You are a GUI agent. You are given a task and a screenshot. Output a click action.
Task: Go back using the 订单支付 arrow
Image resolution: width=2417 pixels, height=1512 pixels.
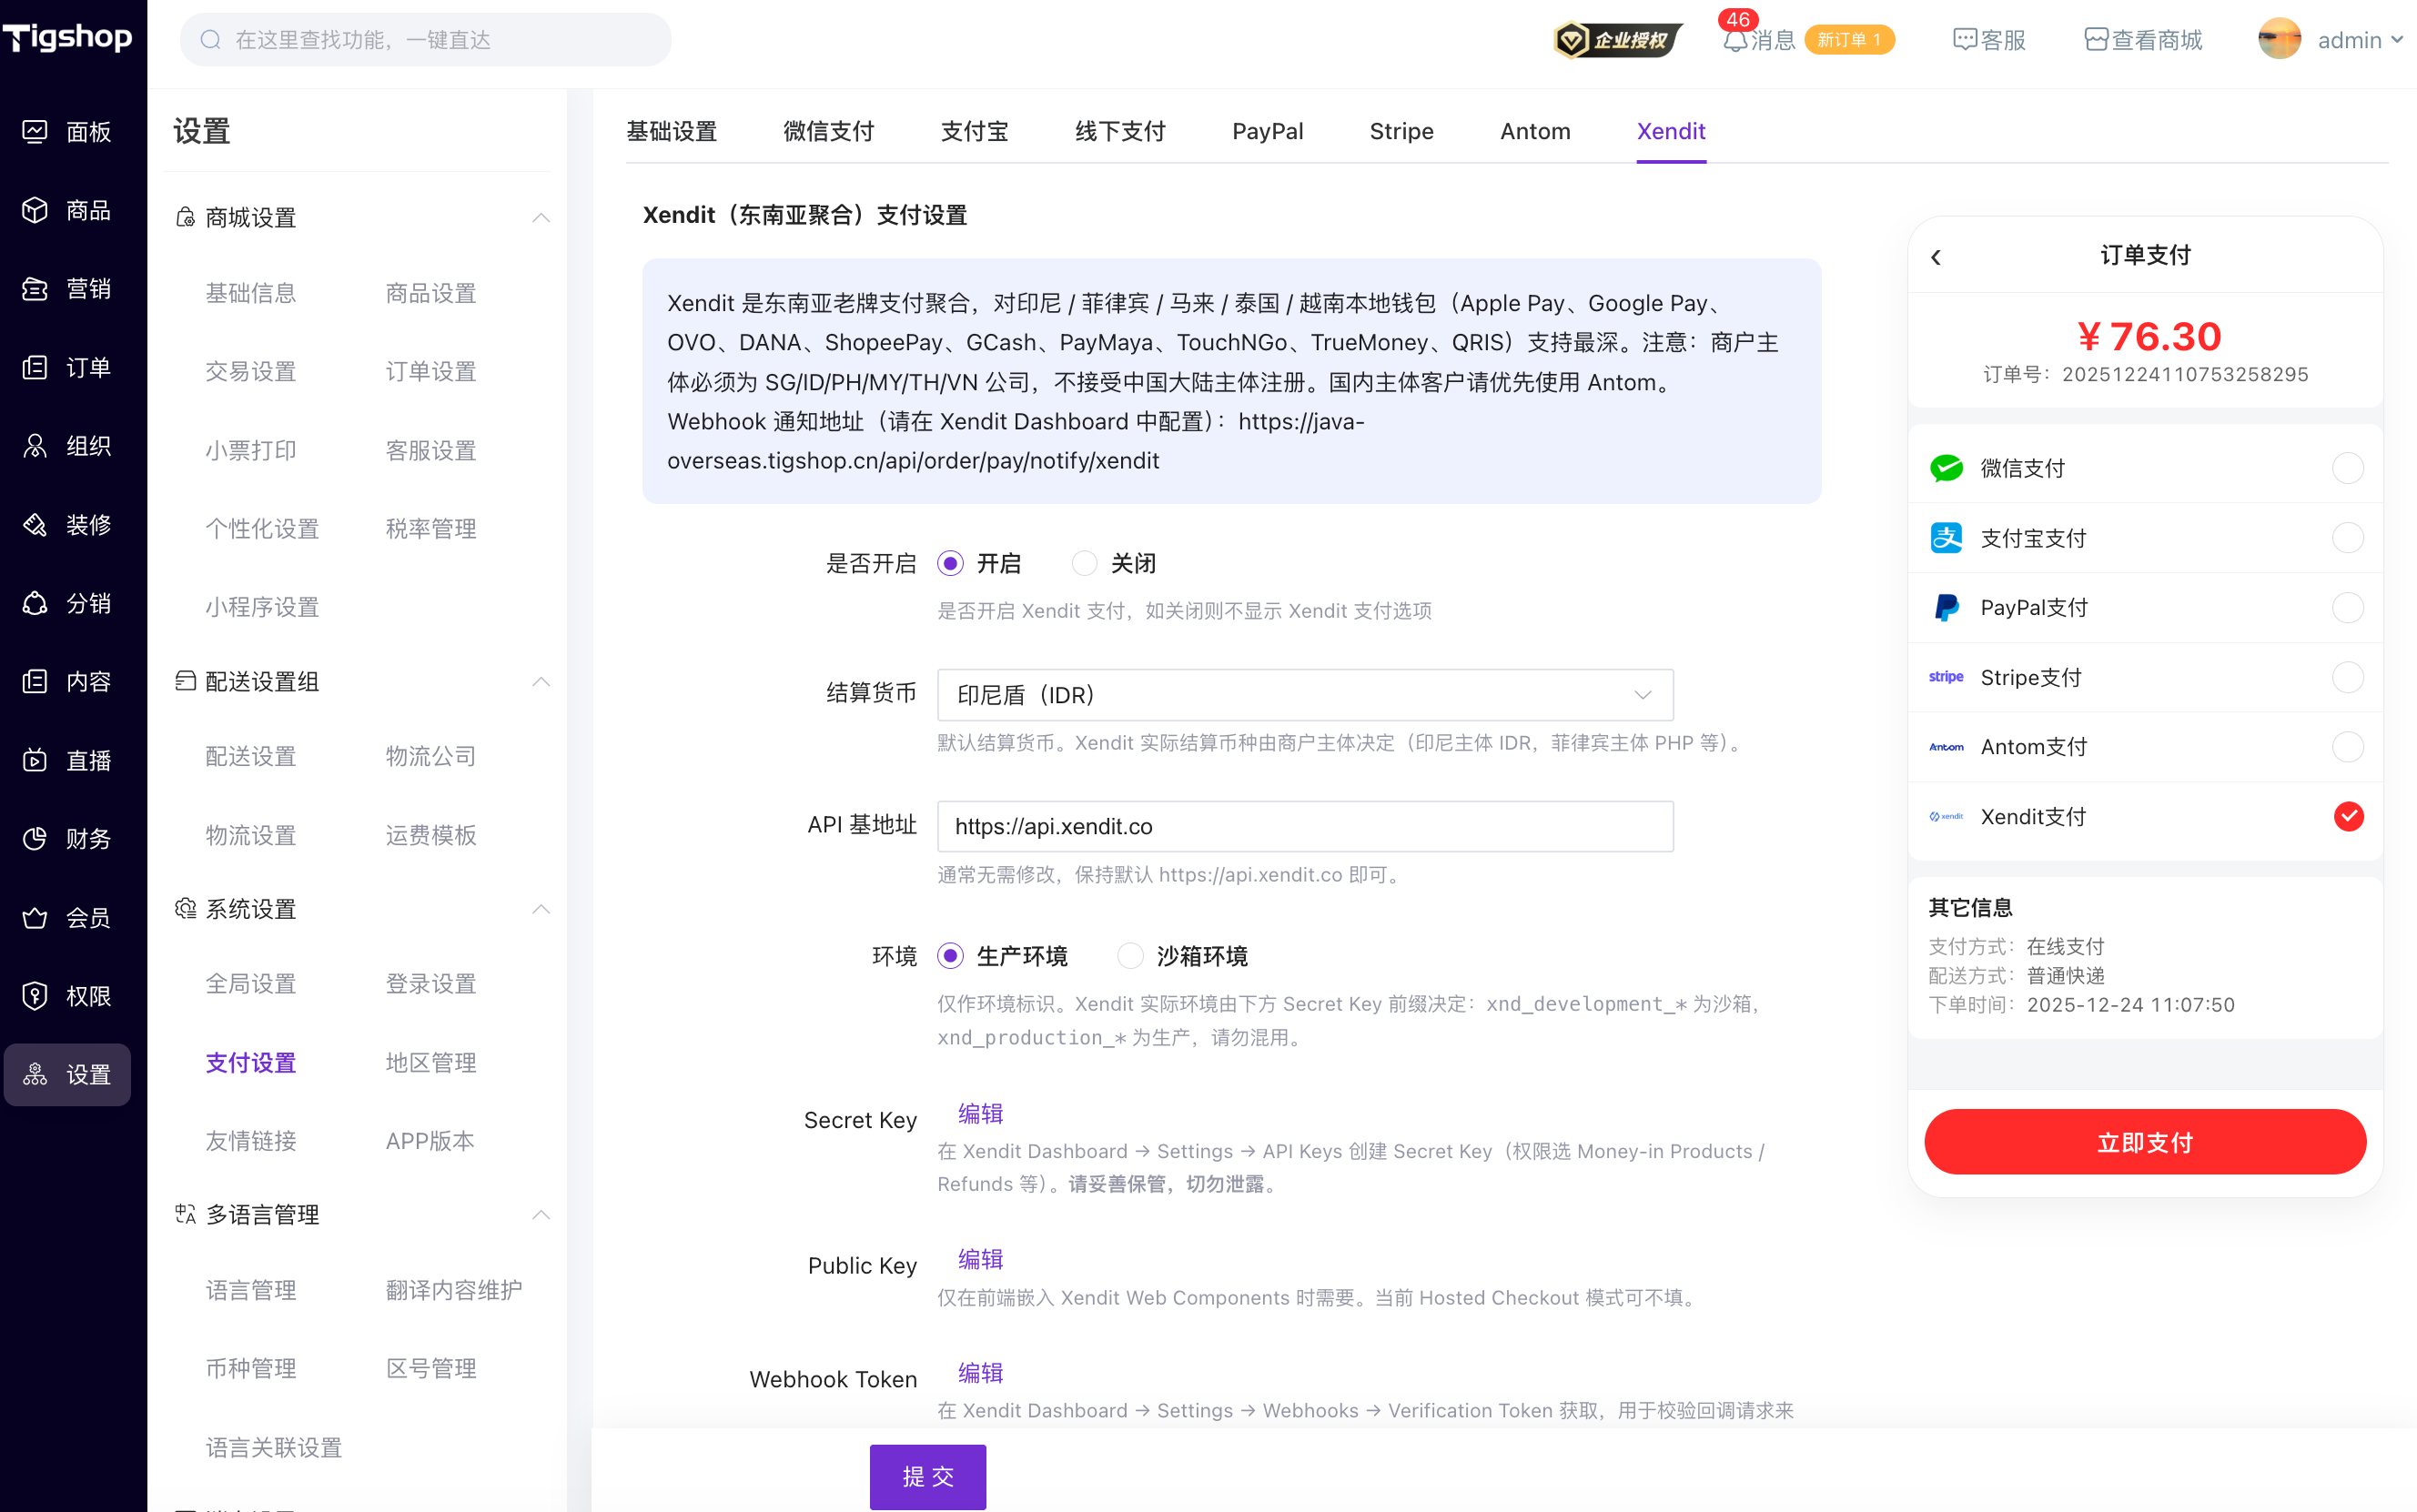pyautogui.click(x=1936, y=257)
